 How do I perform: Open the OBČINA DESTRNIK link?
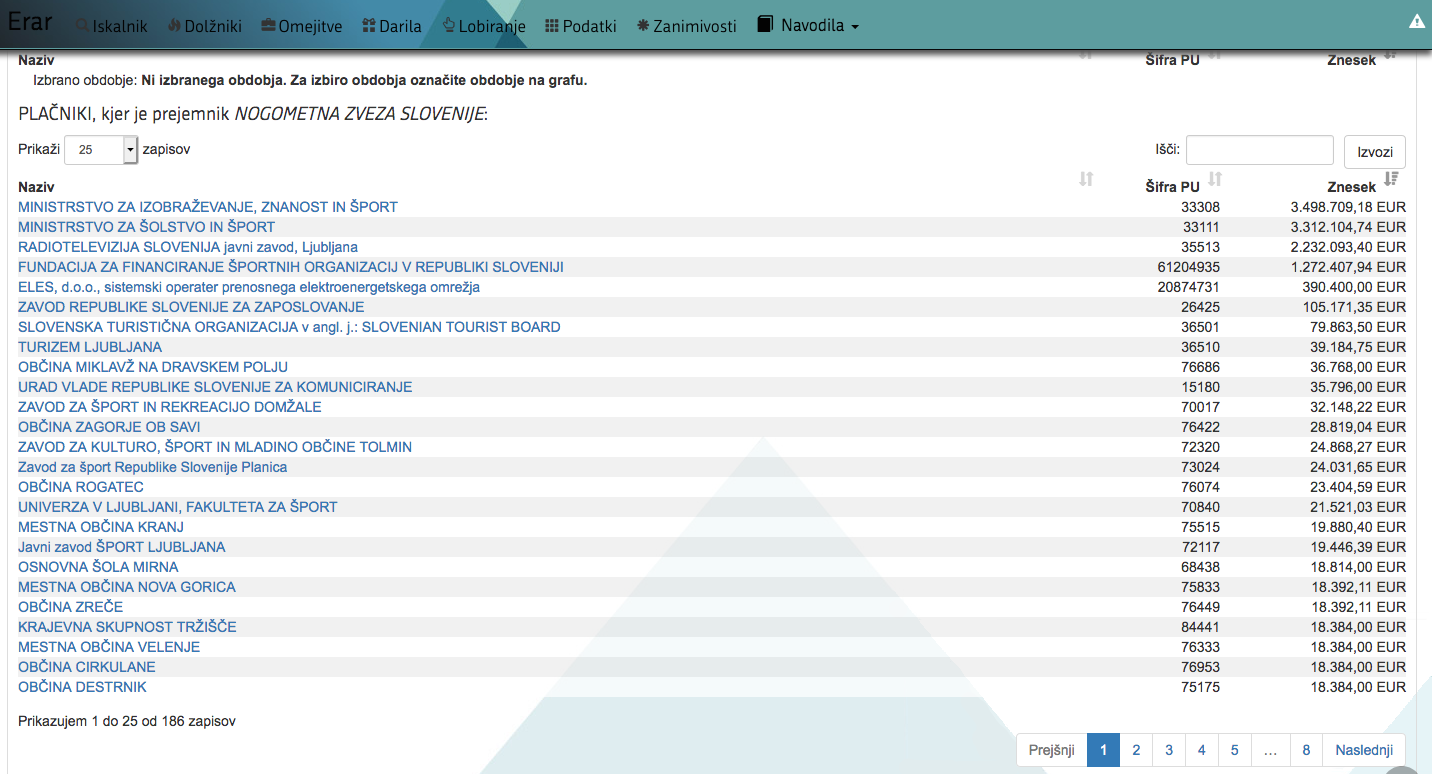click(x=82, y=687)
